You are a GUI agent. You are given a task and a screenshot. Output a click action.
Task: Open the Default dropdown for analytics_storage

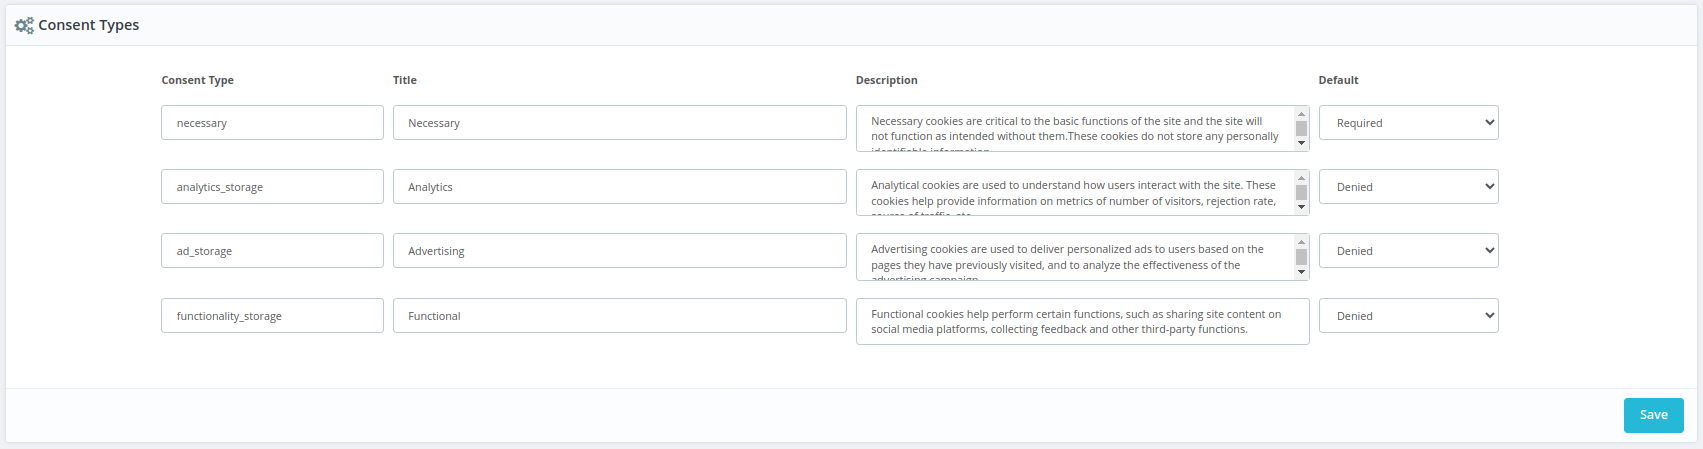[1408, 187]
